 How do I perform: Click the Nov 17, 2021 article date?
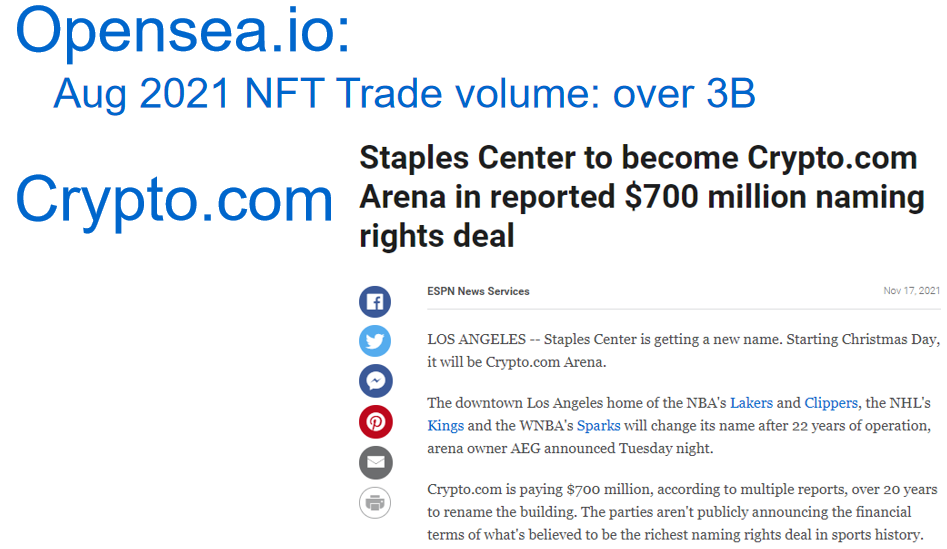(911, 291)
